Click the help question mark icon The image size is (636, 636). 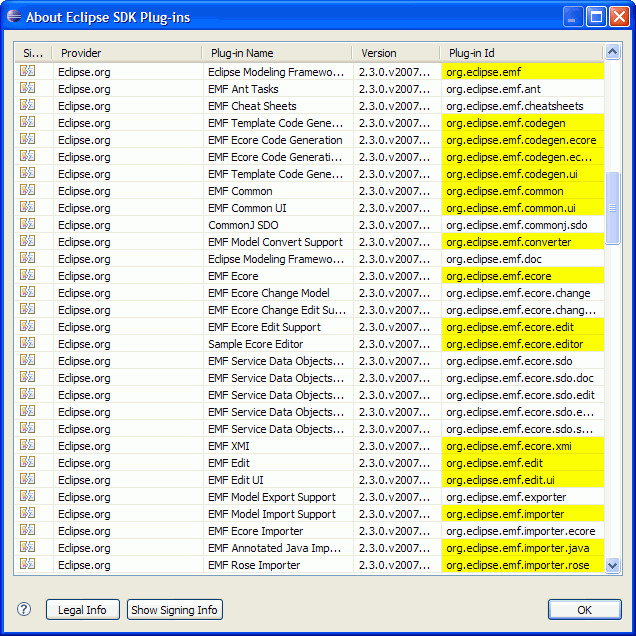coord(24,610)
